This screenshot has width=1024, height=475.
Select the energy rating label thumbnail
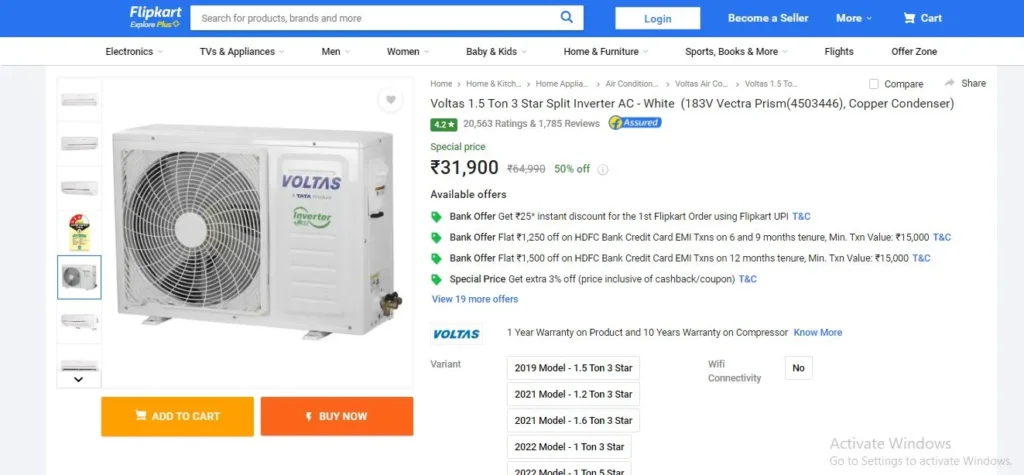pyautogui.click(x=79, y=233)
